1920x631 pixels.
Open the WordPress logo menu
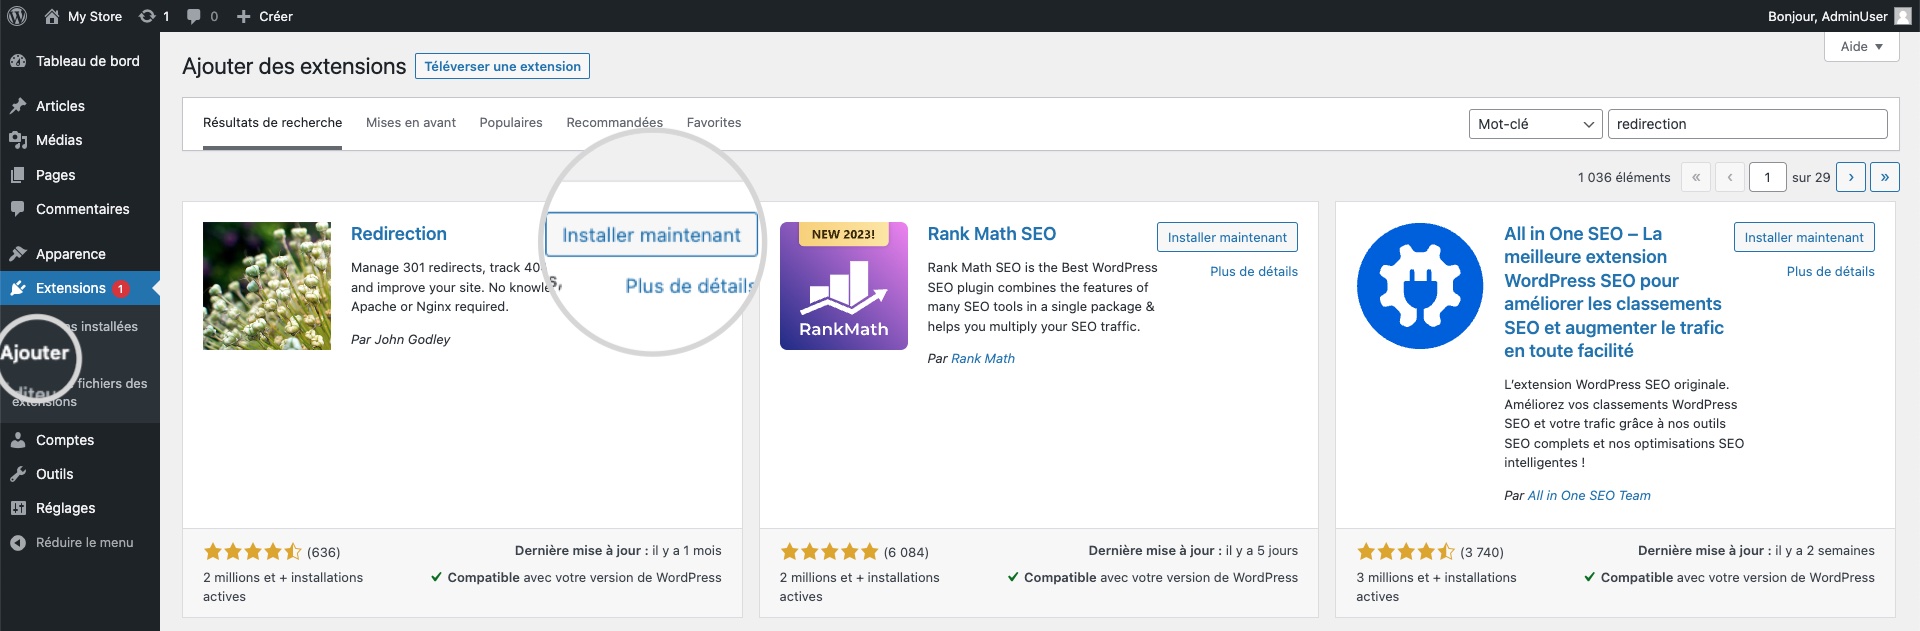[17, 16]
